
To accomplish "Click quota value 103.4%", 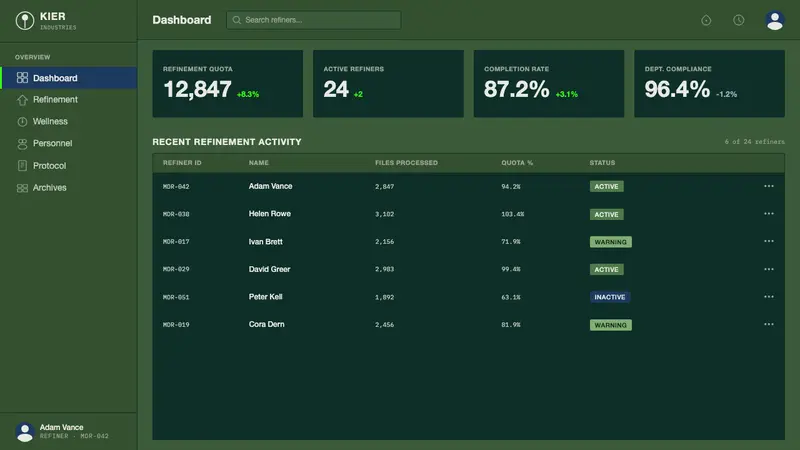I will pyautogui.click(x=513, y=214).
